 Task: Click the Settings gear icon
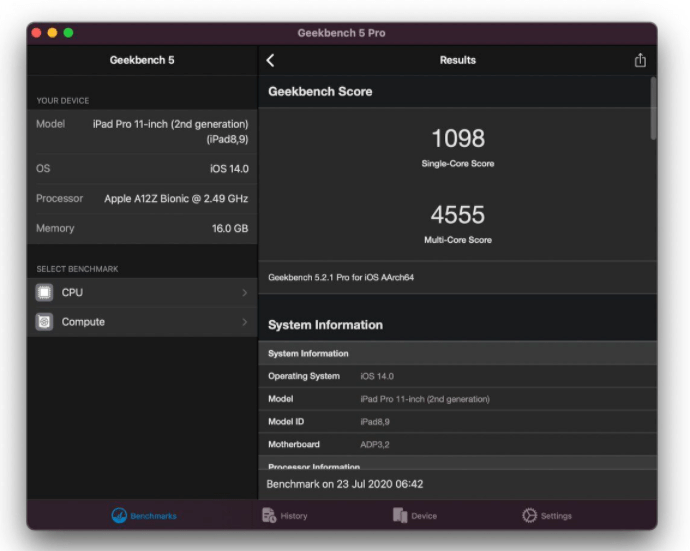point(529,515)
